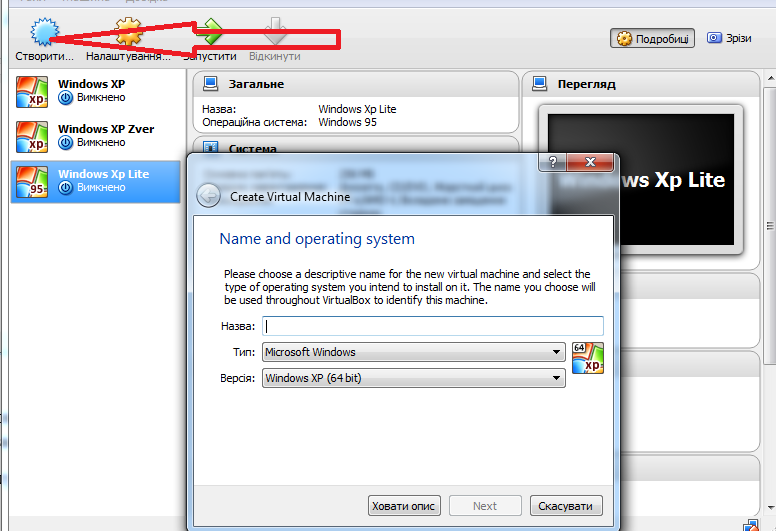Click the Name and operating system heading
This screenshot has width=776, height=531.
317,239
